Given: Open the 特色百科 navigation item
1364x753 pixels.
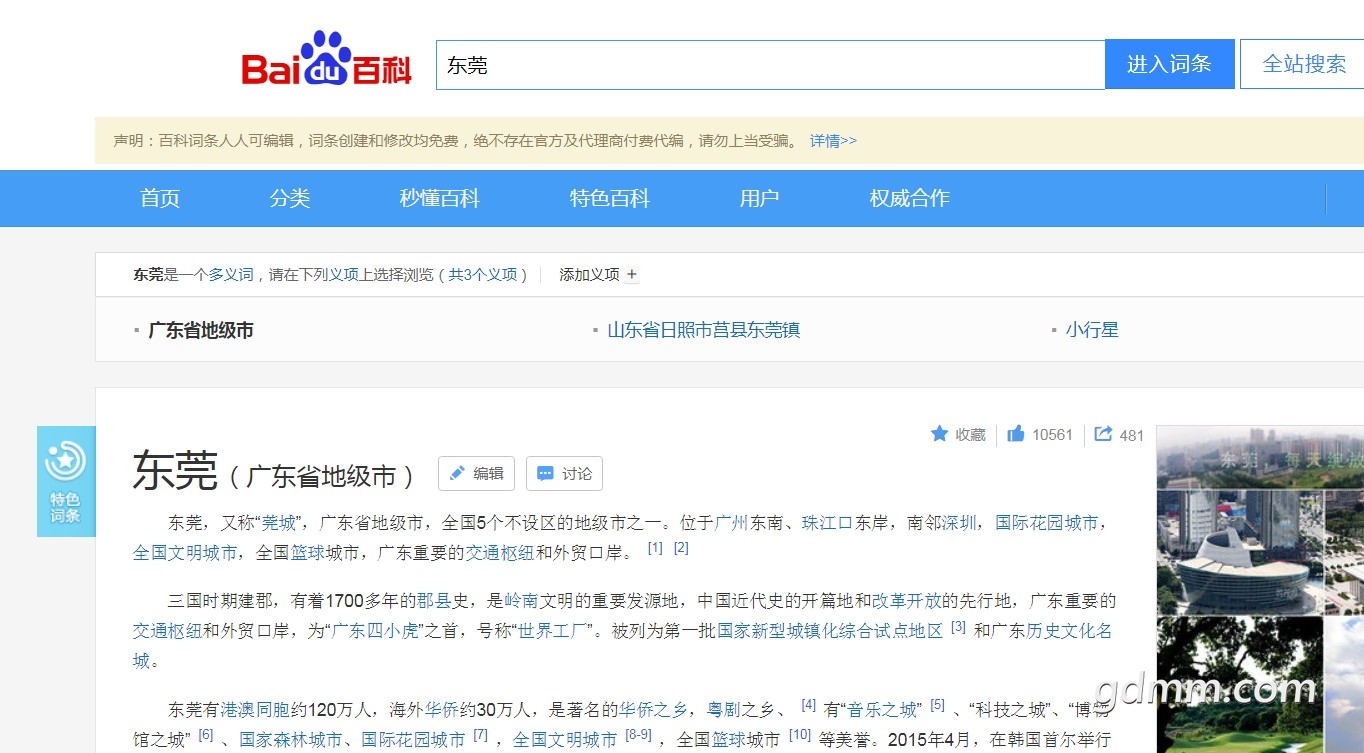Looking at the screenshot, I should pyautogui.click(x=610, y=198).
